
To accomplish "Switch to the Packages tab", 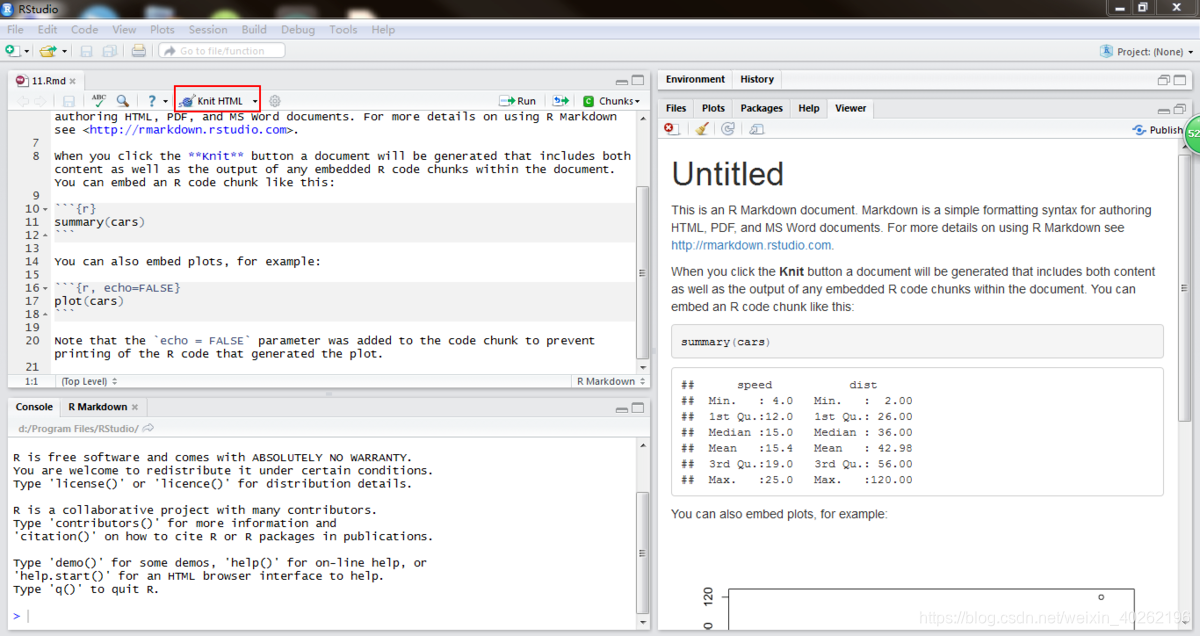I will tap(762, 108).
